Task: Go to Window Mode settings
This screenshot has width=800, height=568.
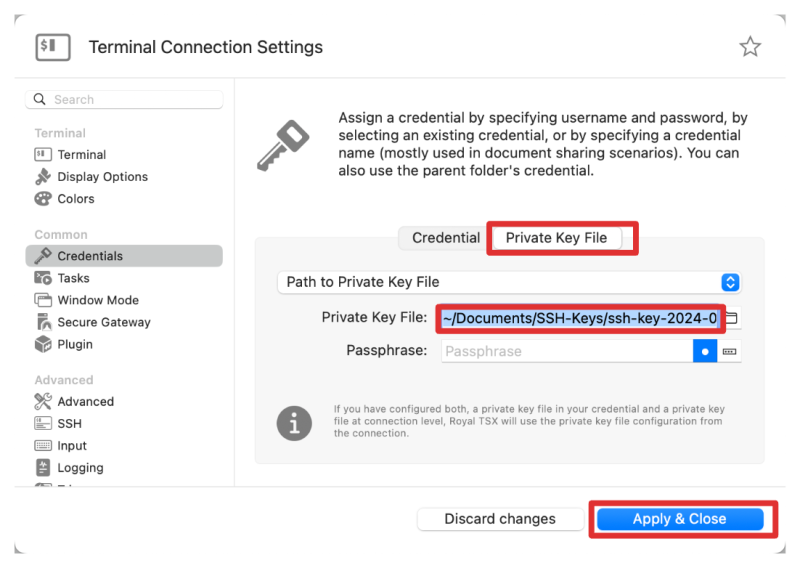Action: [x=97, y=300]
